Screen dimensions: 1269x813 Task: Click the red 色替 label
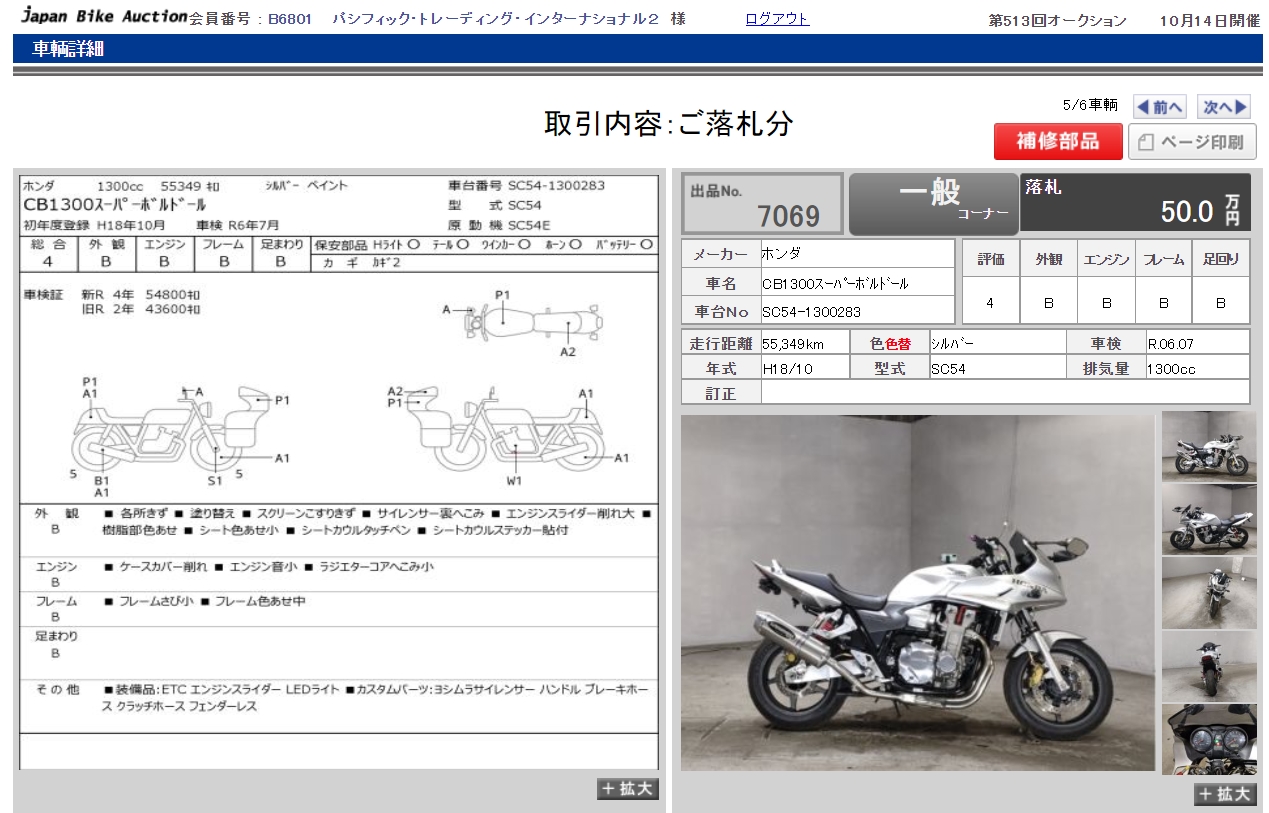point(897,343)
